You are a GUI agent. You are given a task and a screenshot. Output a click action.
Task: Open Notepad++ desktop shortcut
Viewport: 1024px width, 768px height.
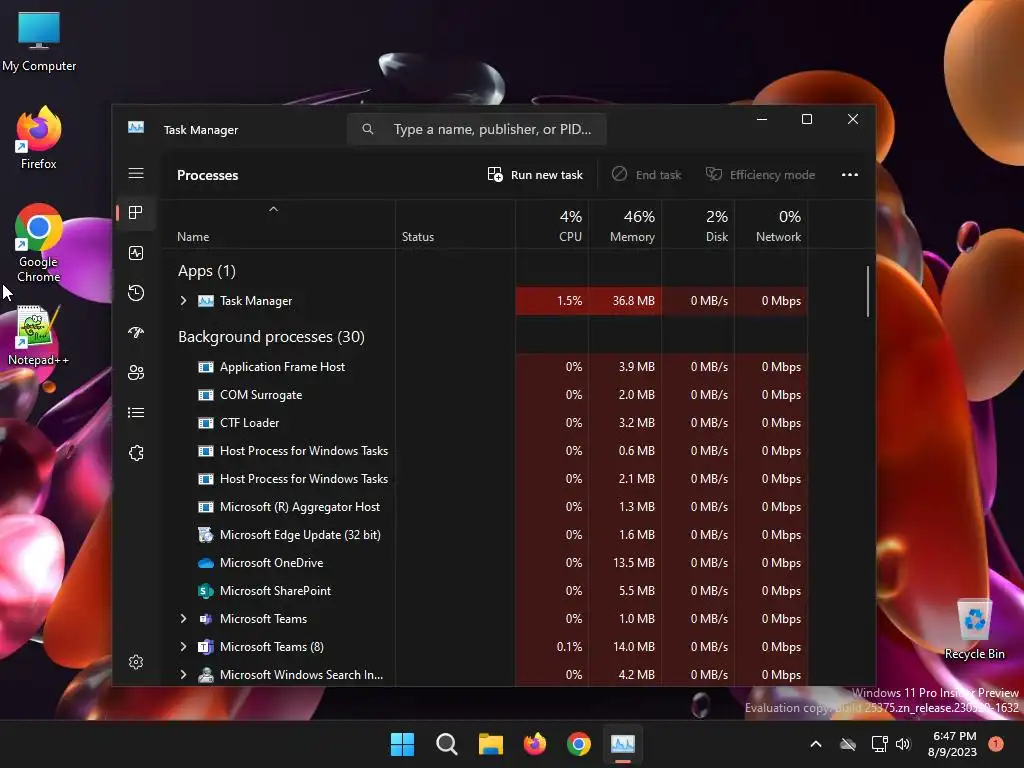39,336
